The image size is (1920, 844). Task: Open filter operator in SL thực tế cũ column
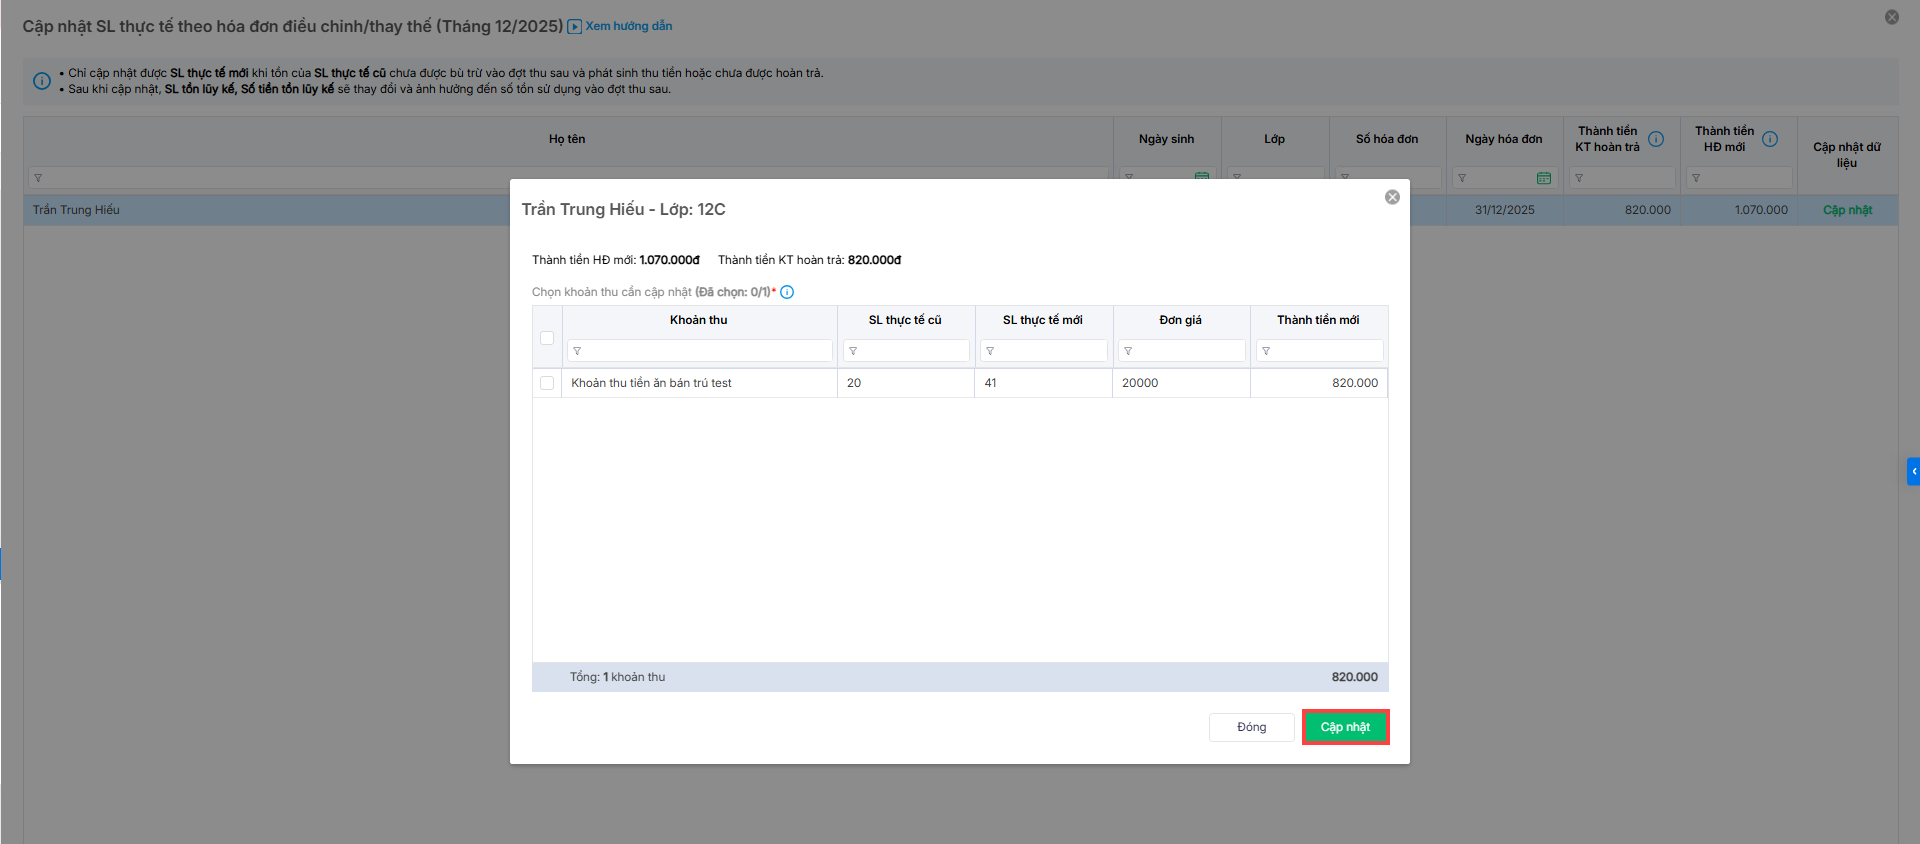click(x=853, y=351)
